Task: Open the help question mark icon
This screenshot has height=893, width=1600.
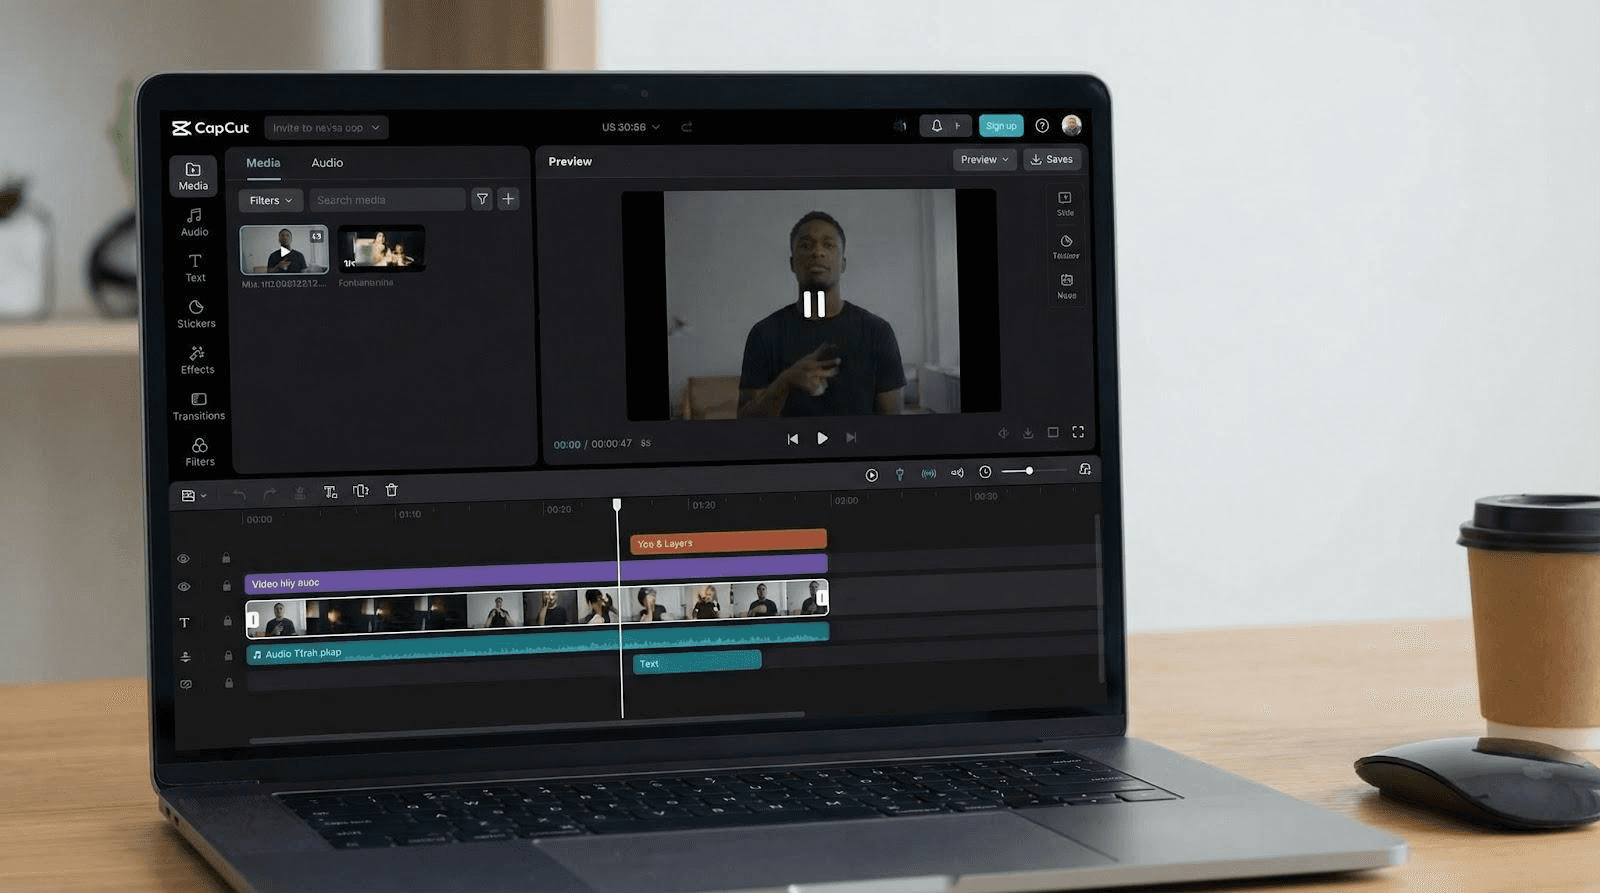Action: [1042, 126]
